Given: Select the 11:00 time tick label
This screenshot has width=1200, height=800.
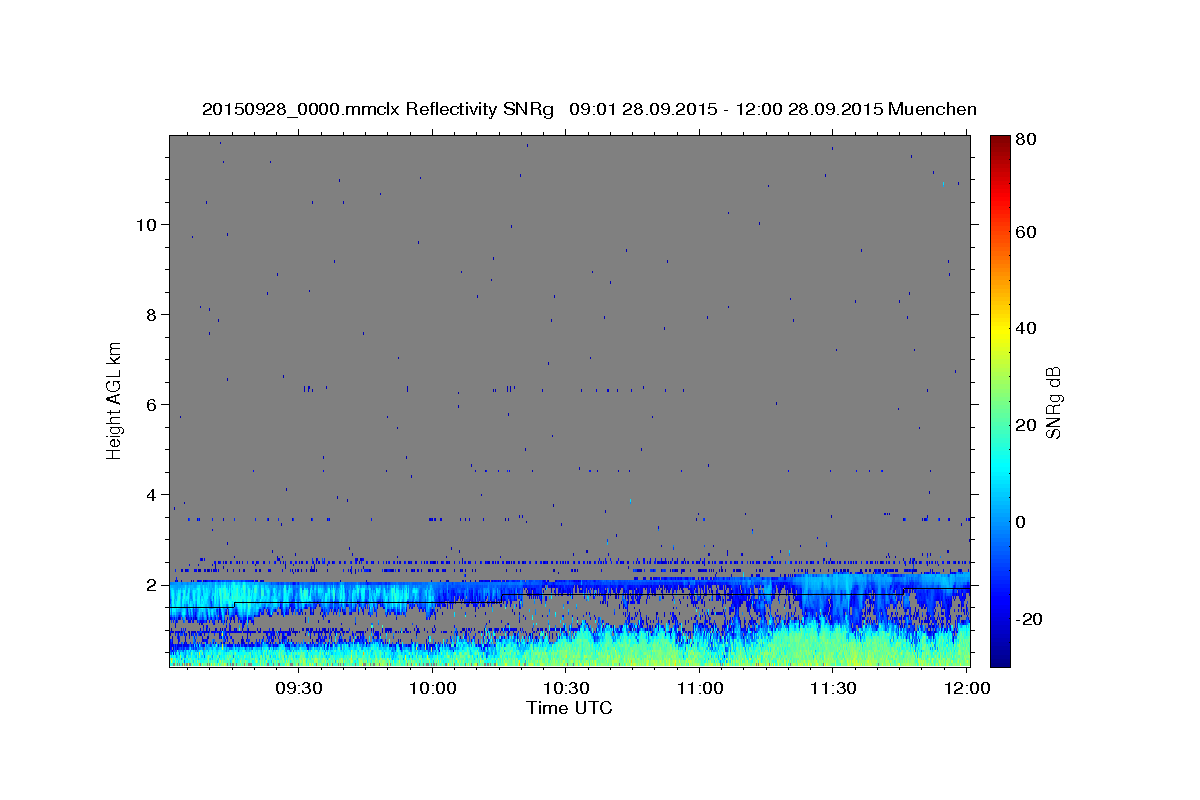Looking at the screenshot, I should pyautogui.click(x=700, y=688).
